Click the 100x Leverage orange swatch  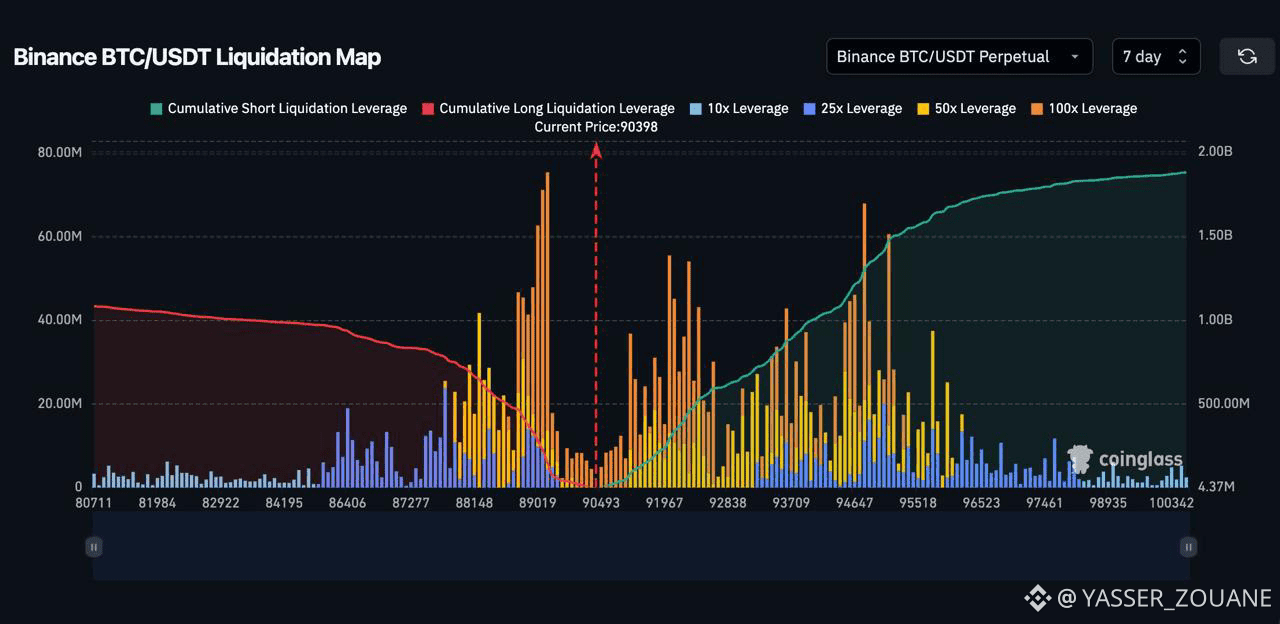point(1037,108)
